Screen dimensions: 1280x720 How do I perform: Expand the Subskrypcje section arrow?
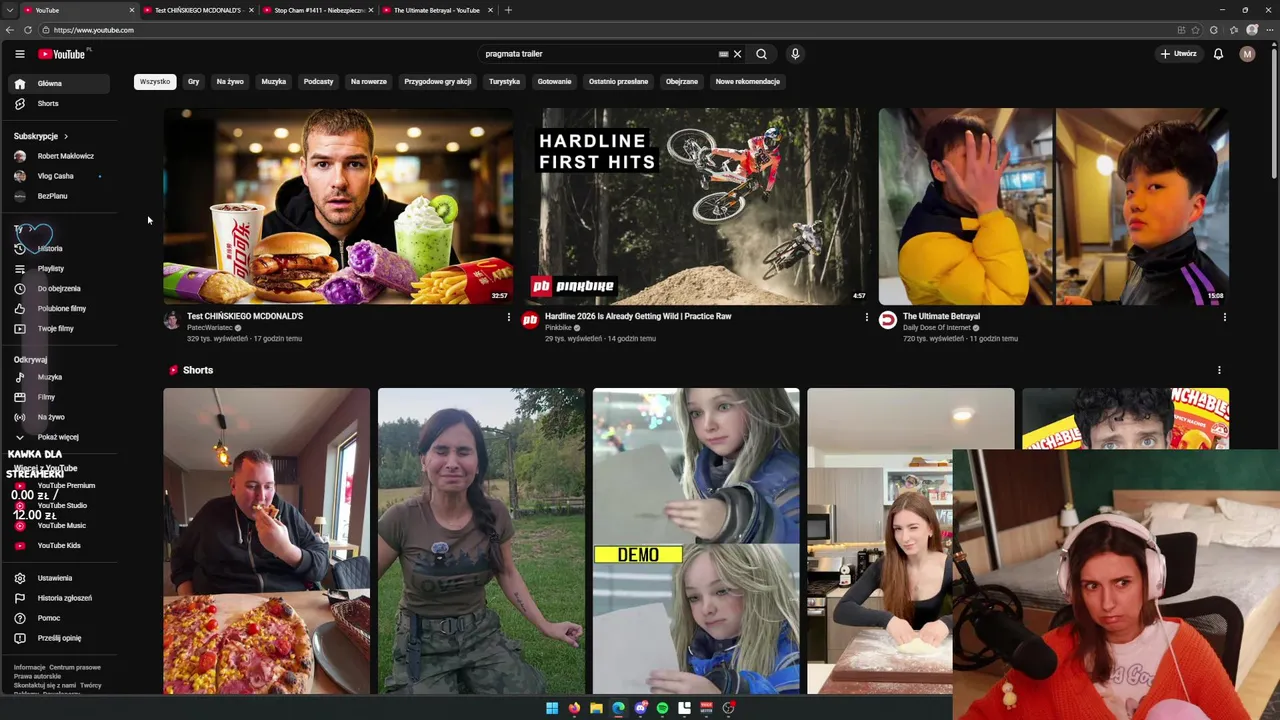(66, 136)
